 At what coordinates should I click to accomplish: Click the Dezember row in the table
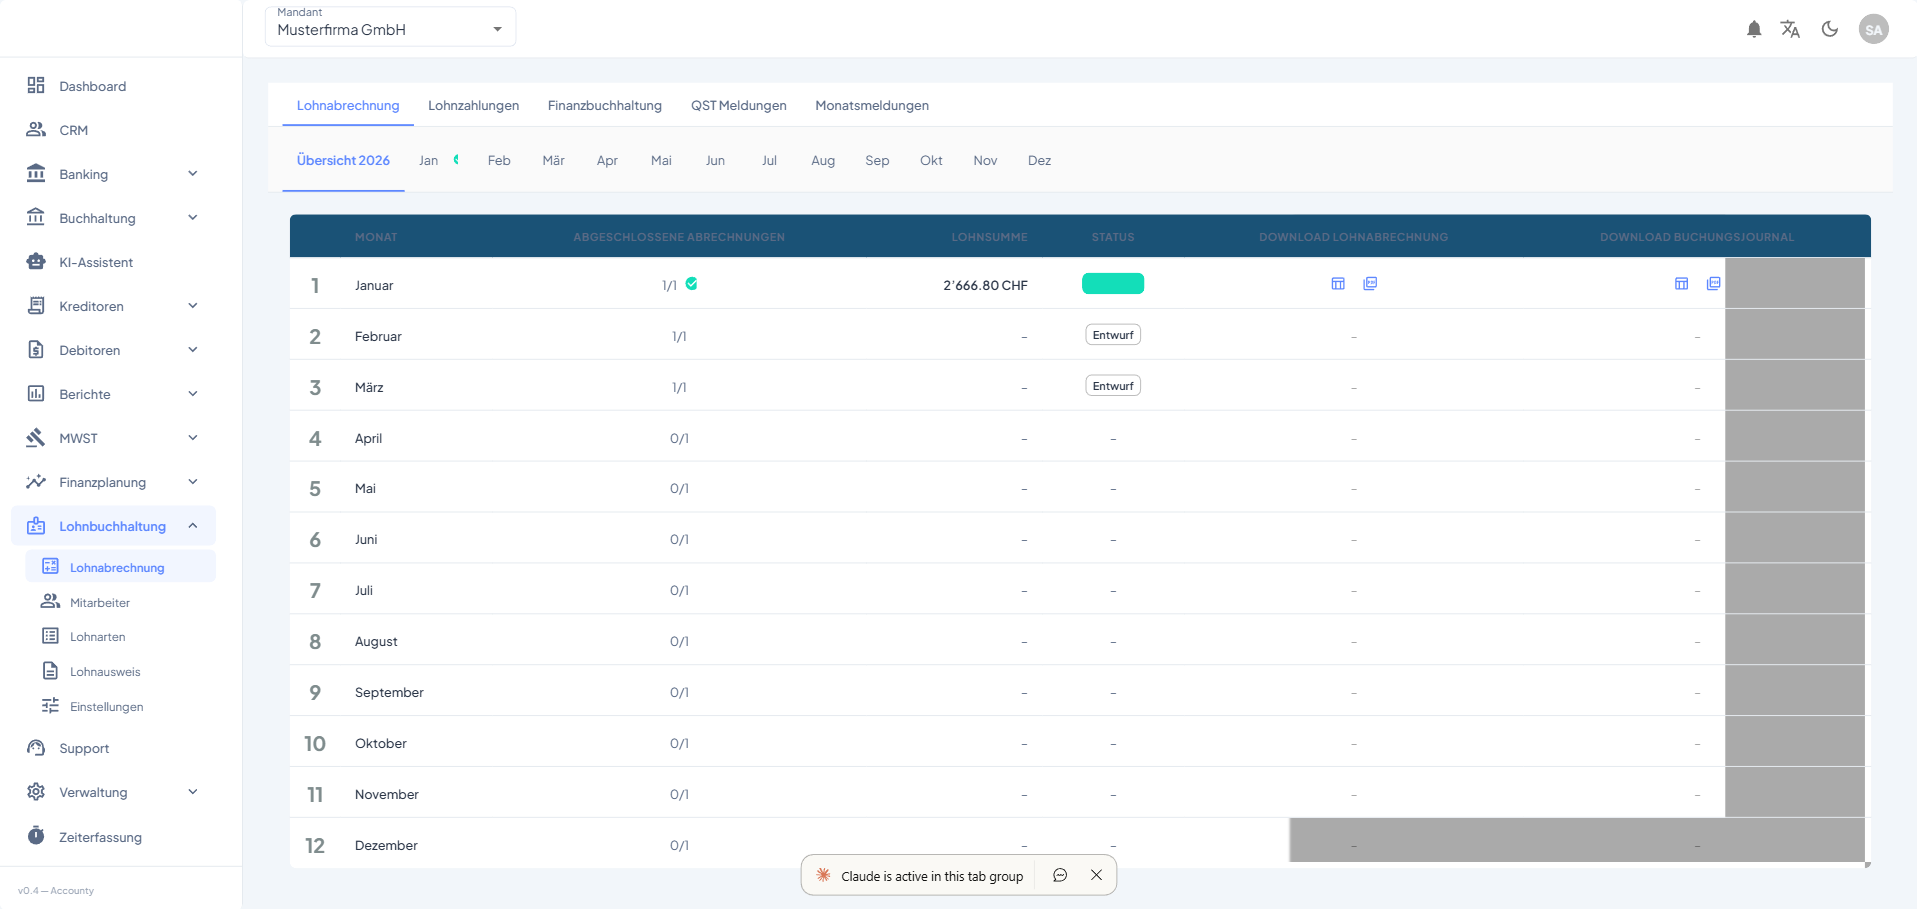point(386,845)
